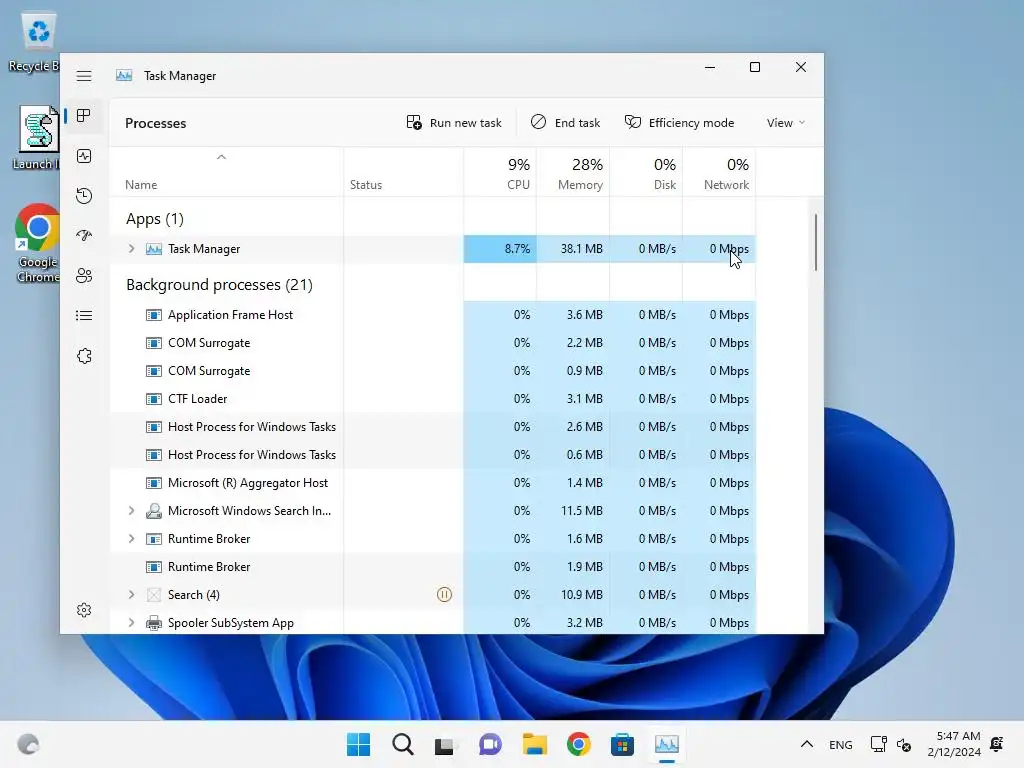Viewport: 1024px width, 768px height.
Task: Open Google Chrome from the taskbar
Action: point(579,744)
